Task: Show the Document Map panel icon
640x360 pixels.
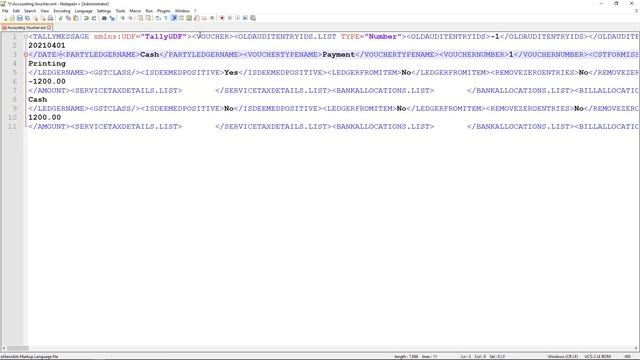Action: point(189,18)
